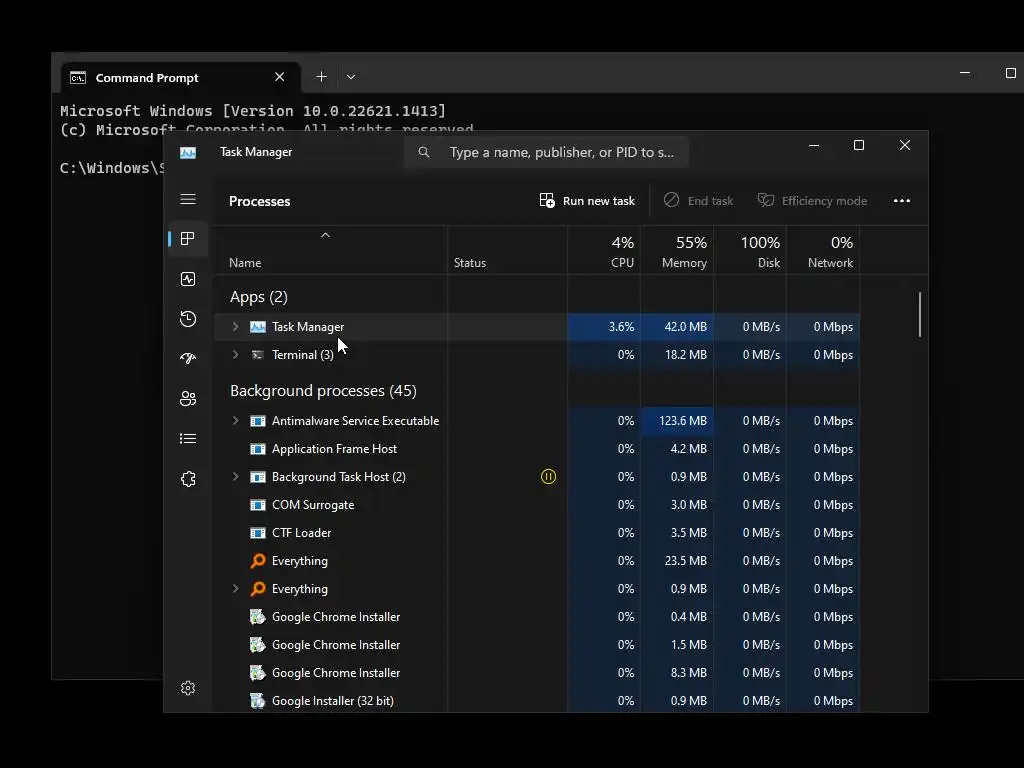Sort processes by Memory column
Image resolution: width=1024 pixels, height=768 pixels.
pos(677,251)
